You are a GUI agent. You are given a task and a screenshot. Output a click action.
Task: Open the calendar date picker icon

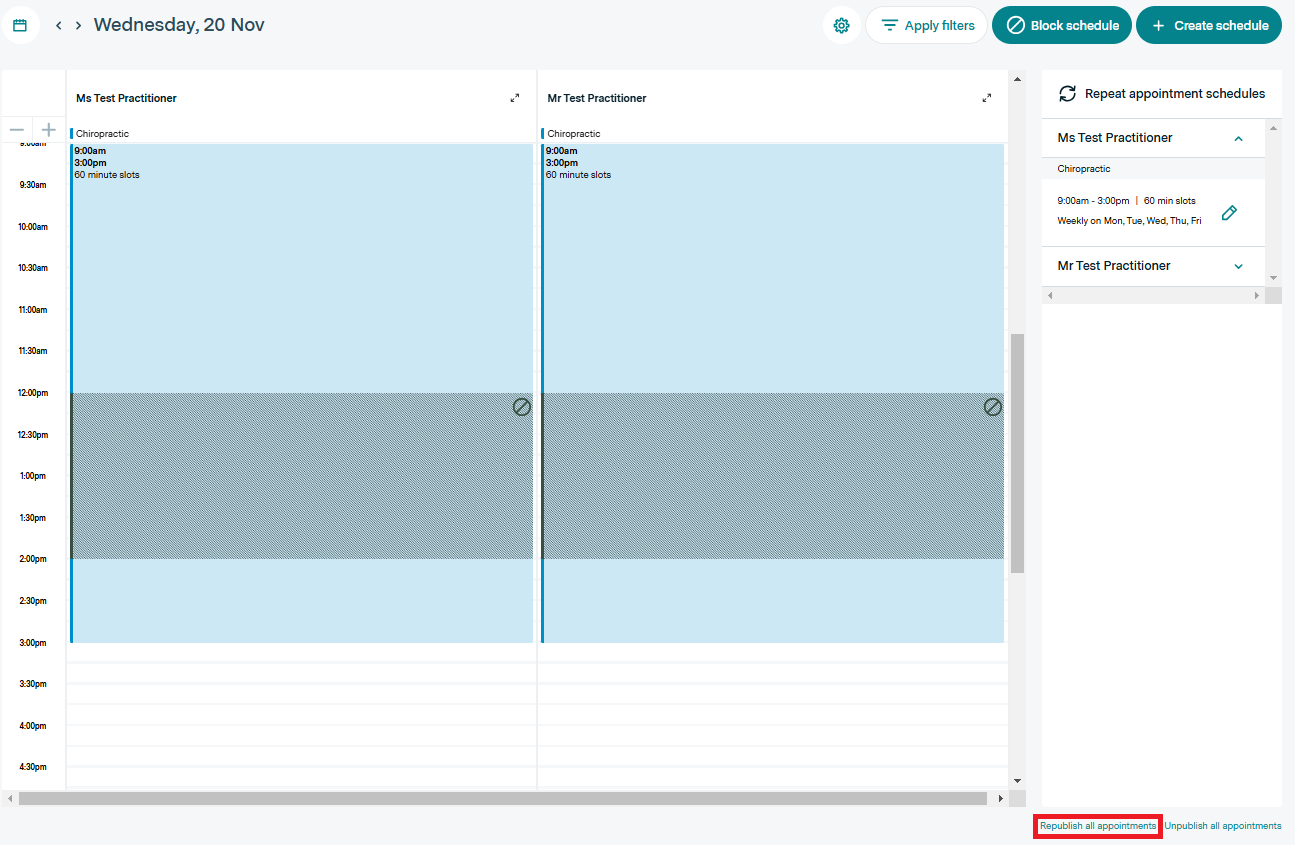pyautogui.click(x=20, y=25)
